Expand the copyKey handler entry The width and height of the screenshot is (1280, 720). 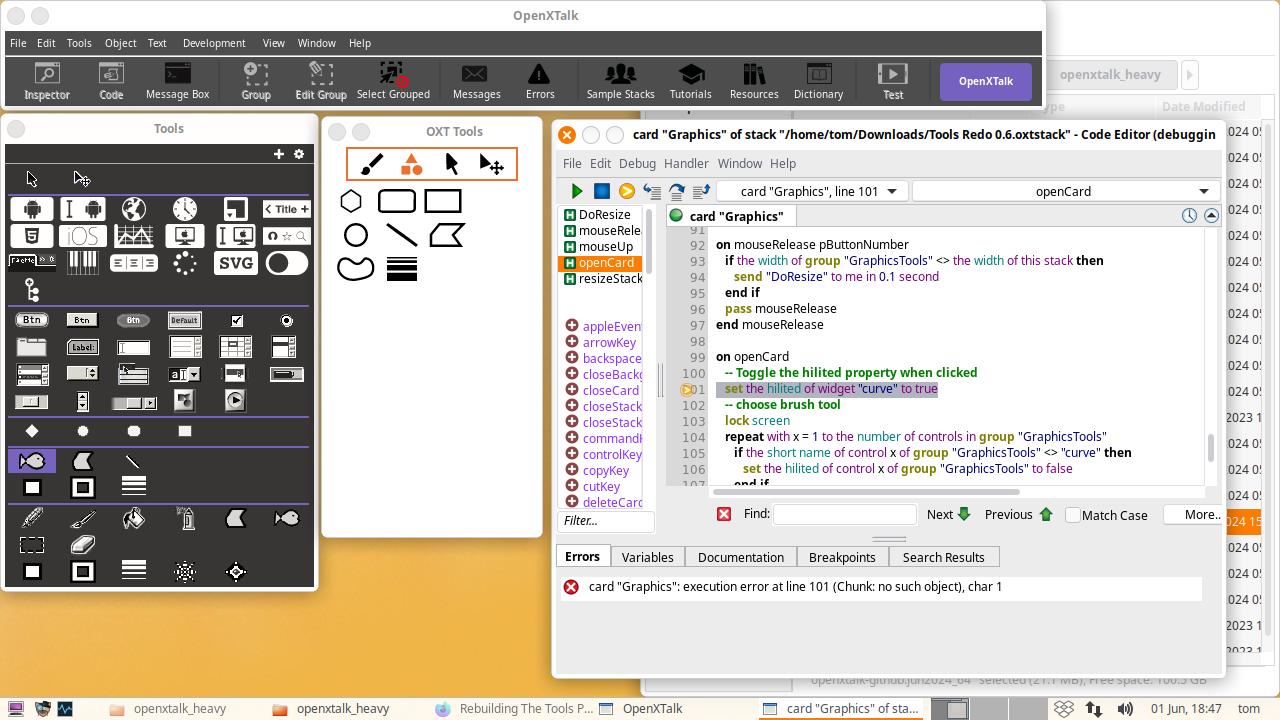click(572, 470)
